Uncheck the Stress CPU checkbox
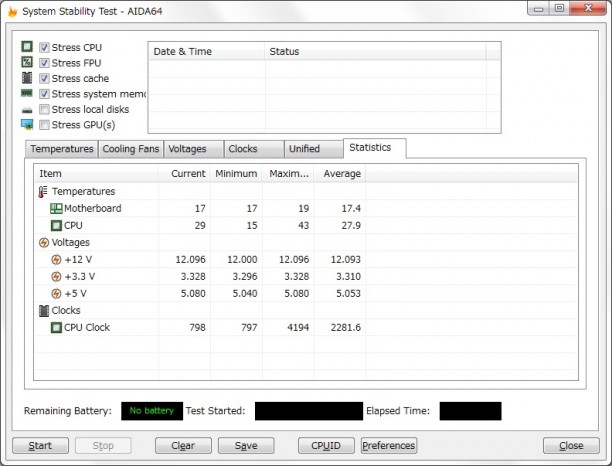This screenshot has width=612, height=466. (44, 48)
